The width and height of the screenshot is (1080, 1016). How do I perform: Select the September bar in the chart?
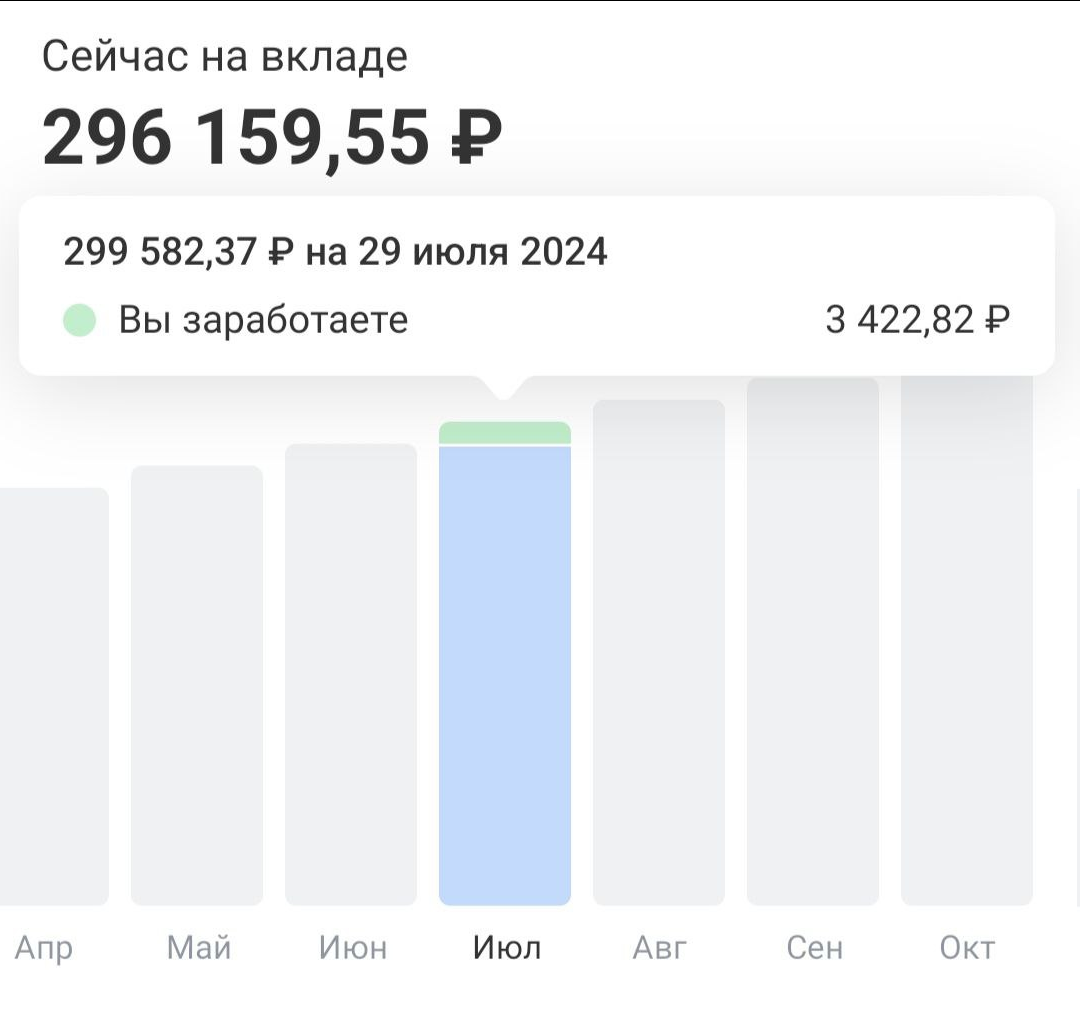813,641
